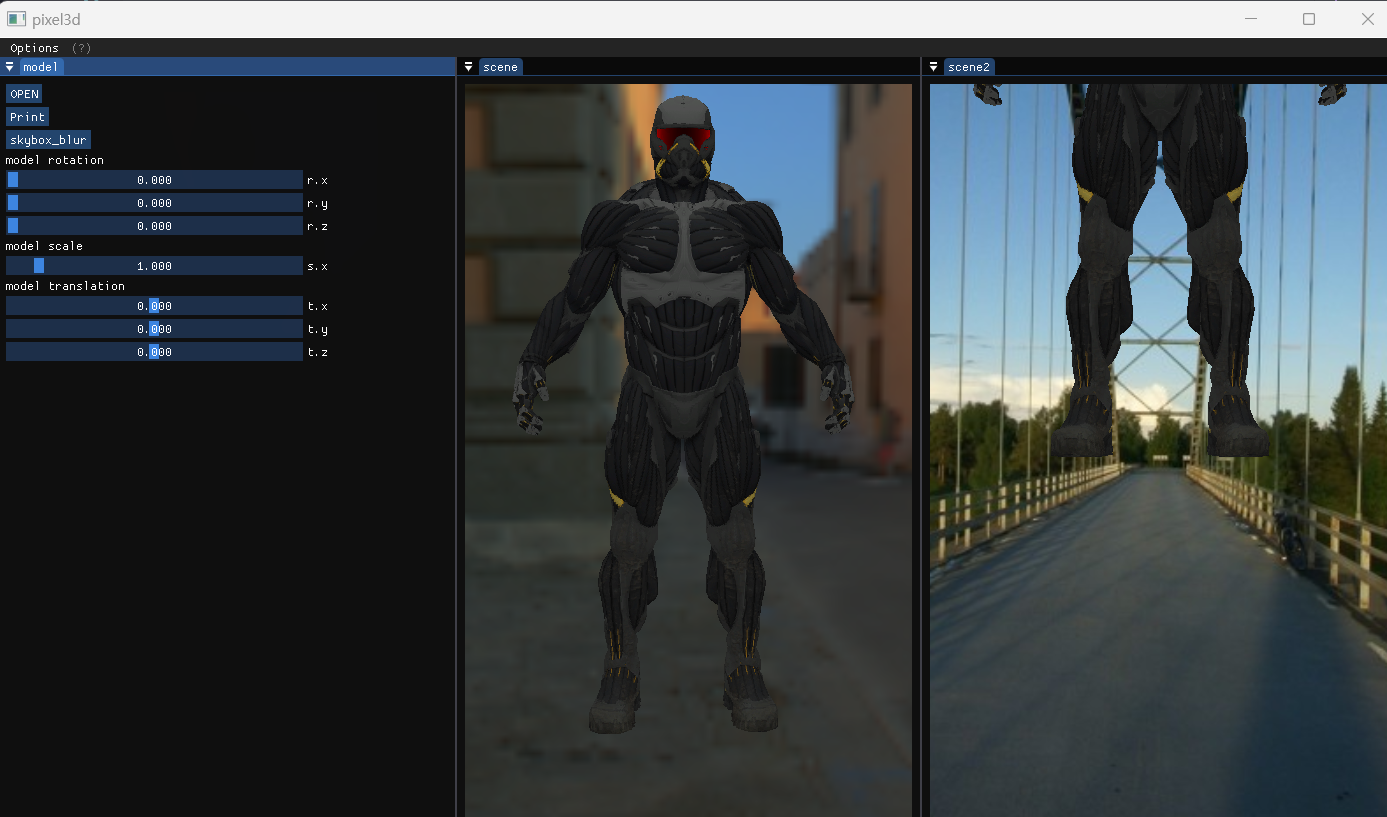
Task: Click the r.y rotation slider
Action: click(x=154, y=203)
